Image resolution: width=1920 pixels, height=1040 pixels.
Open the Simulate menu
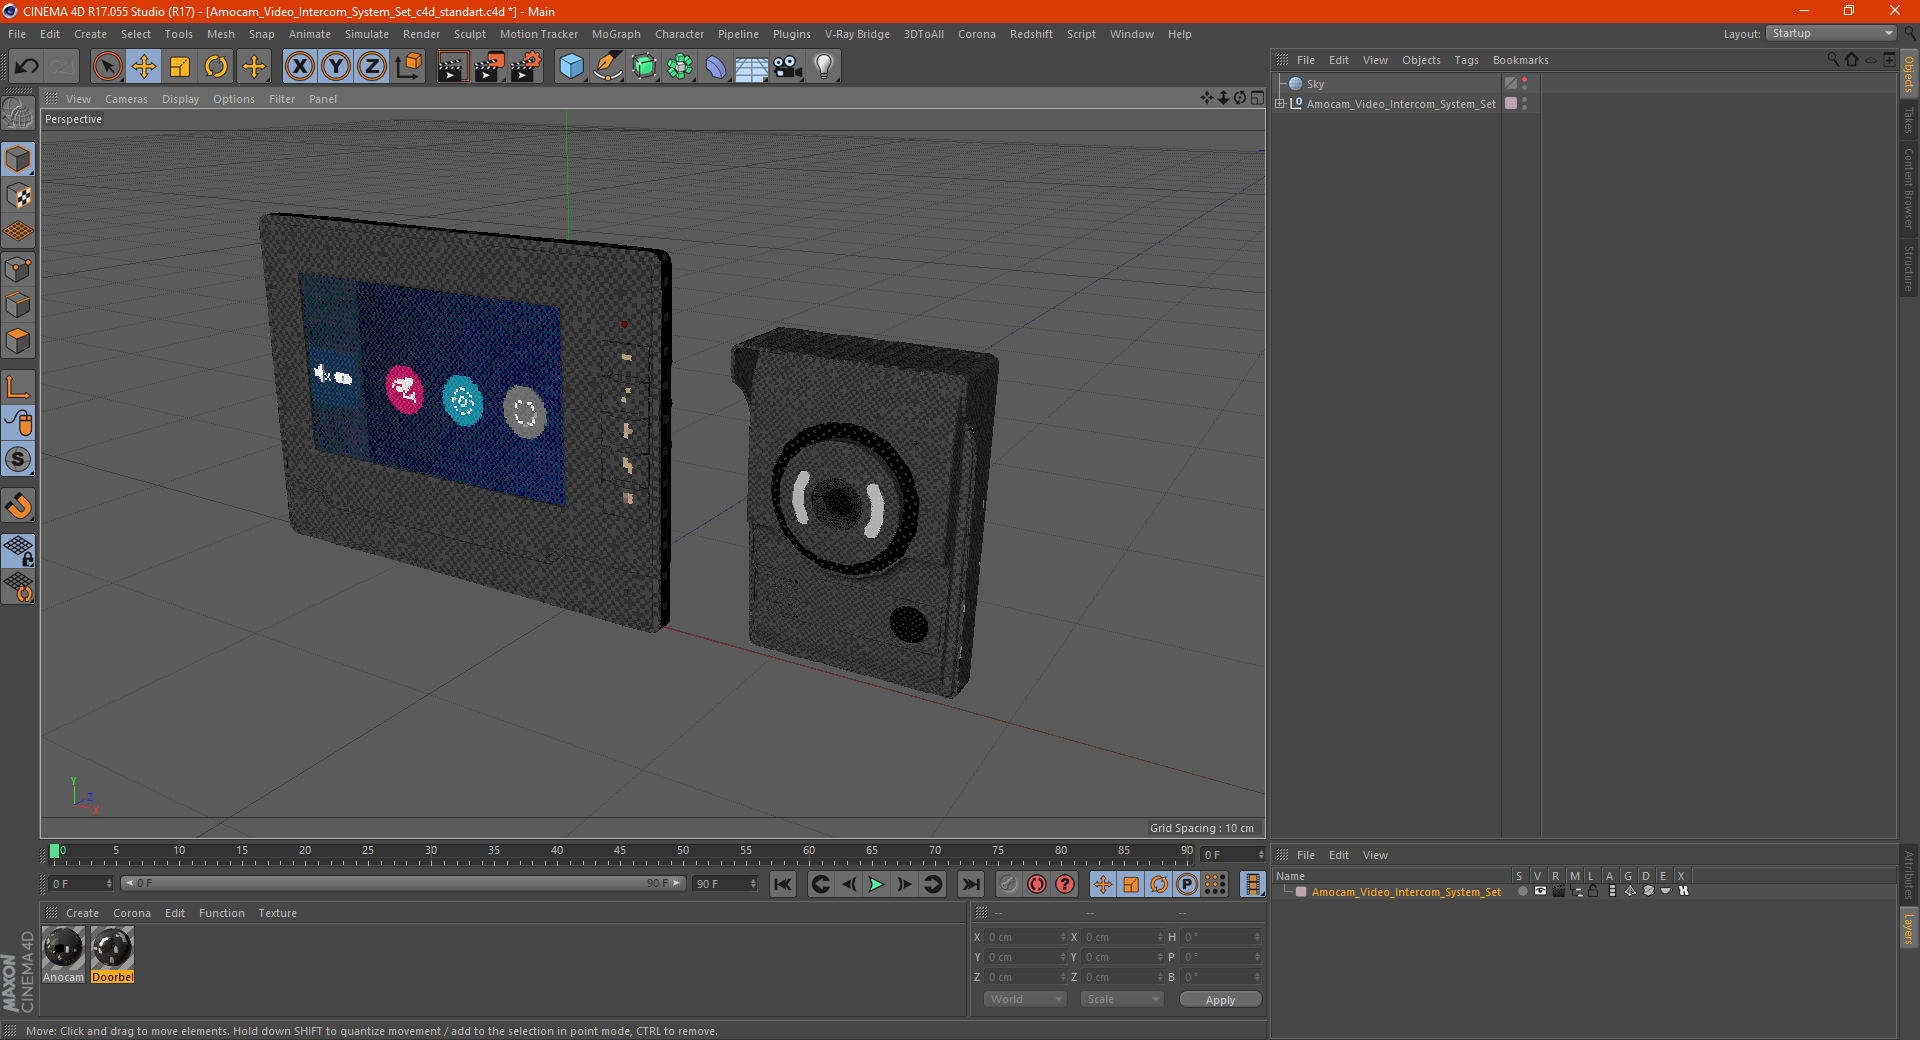click(x=367, y=34)
